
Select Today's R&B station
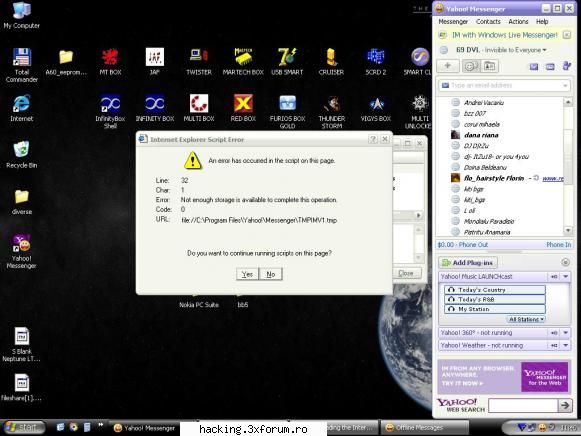pos(495,299)
